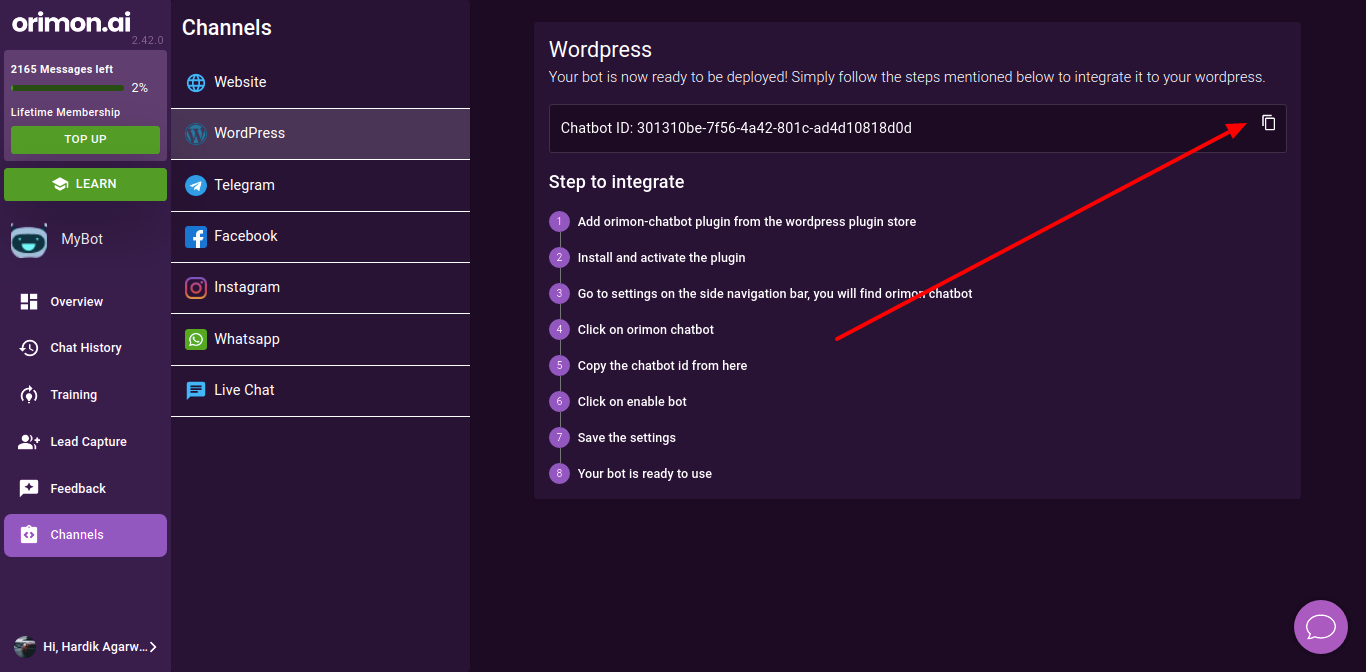Open the Training section
The height and width of the screenshot is (672, 1366).
coord(74,395)
